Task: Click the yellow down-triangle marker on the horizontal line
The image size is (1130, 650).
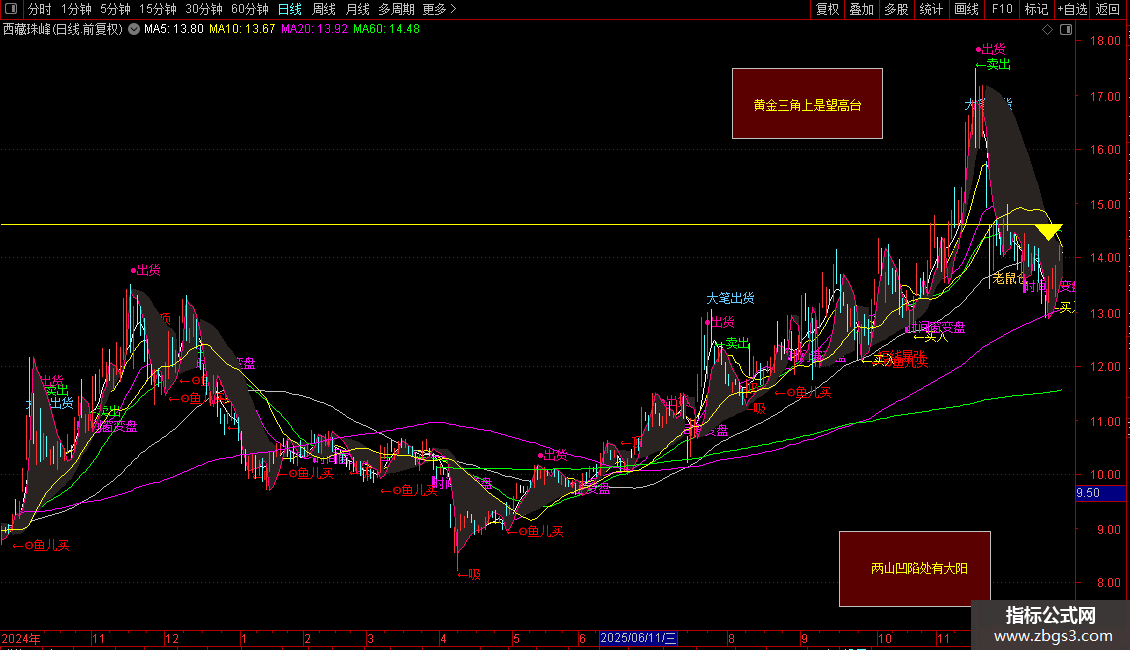Action: (x=1049, y=232)
